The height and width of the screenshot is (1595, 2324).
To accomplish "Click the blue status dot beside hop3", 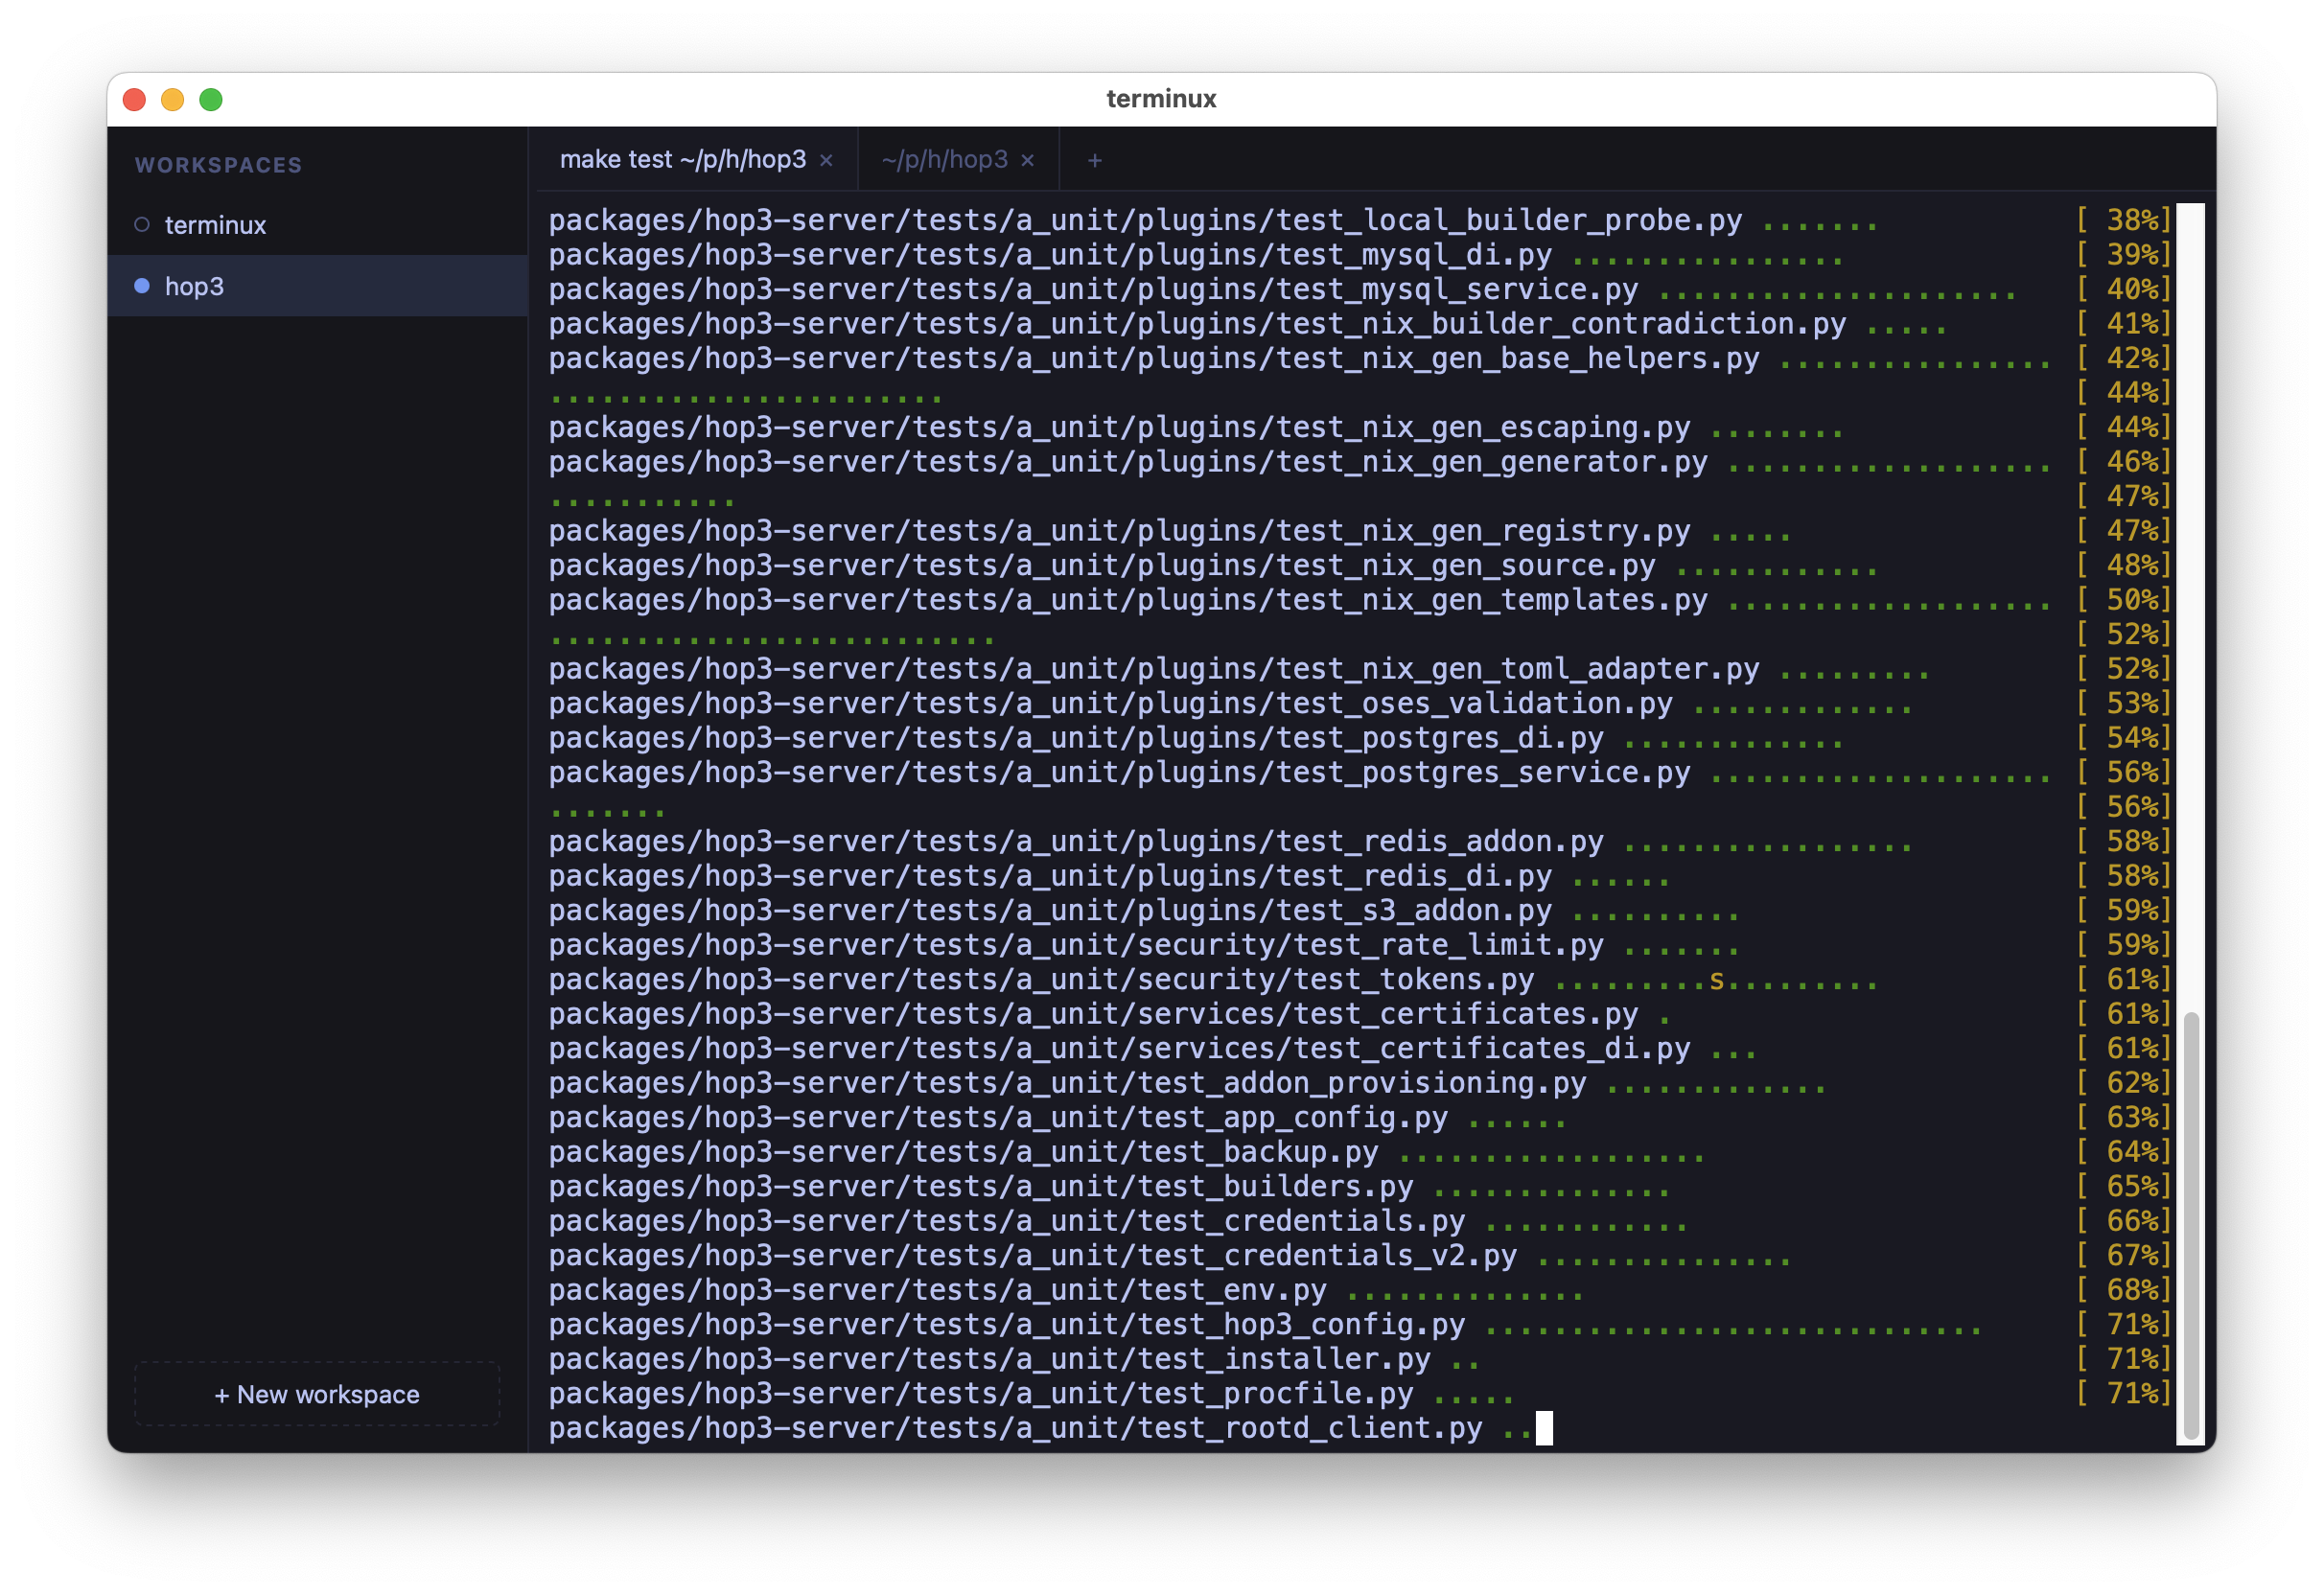I will click(x=142, y=286).
